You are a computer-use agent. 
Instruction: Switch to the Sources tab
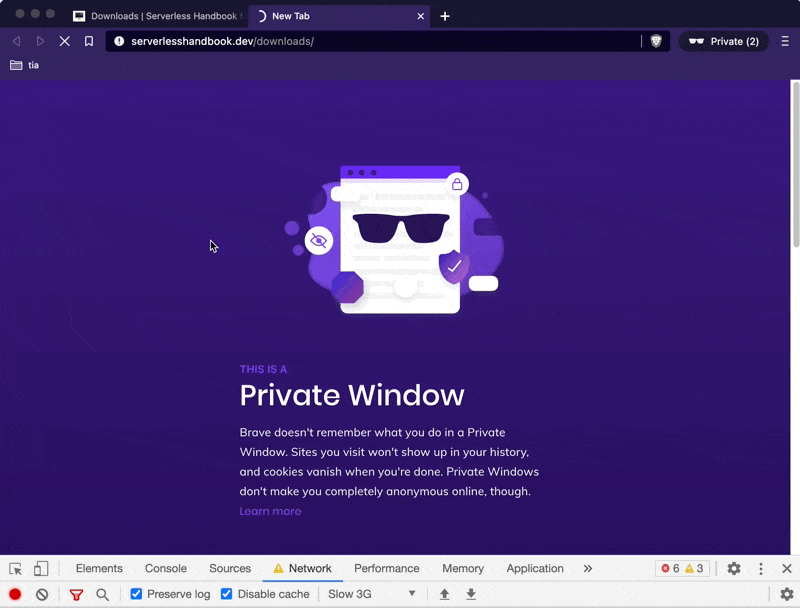pos(230,569)
